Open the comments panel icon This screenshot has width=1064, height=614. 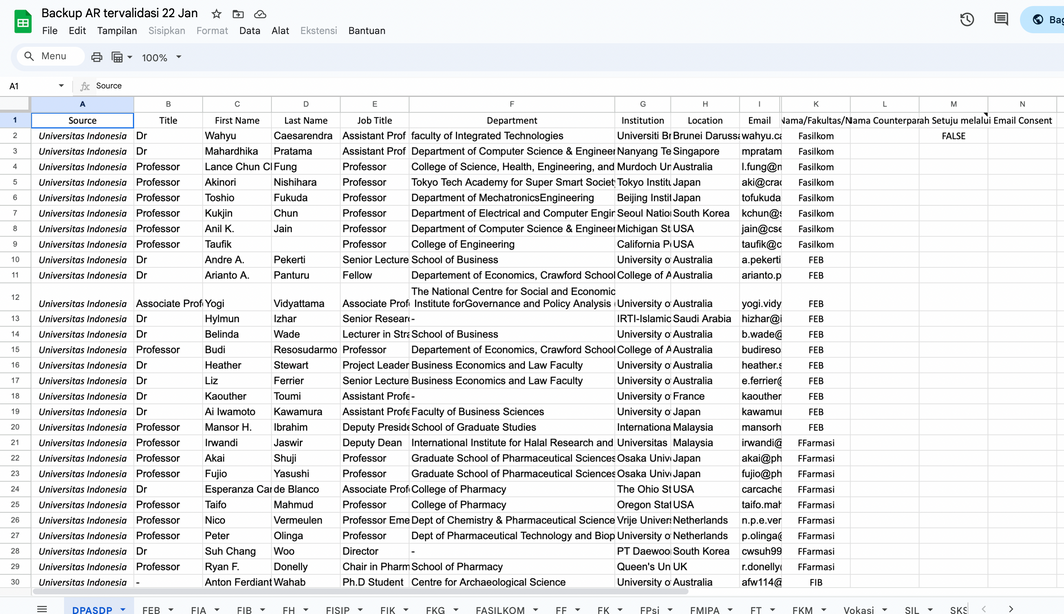pyautogui.click(x=1001, y=20)
